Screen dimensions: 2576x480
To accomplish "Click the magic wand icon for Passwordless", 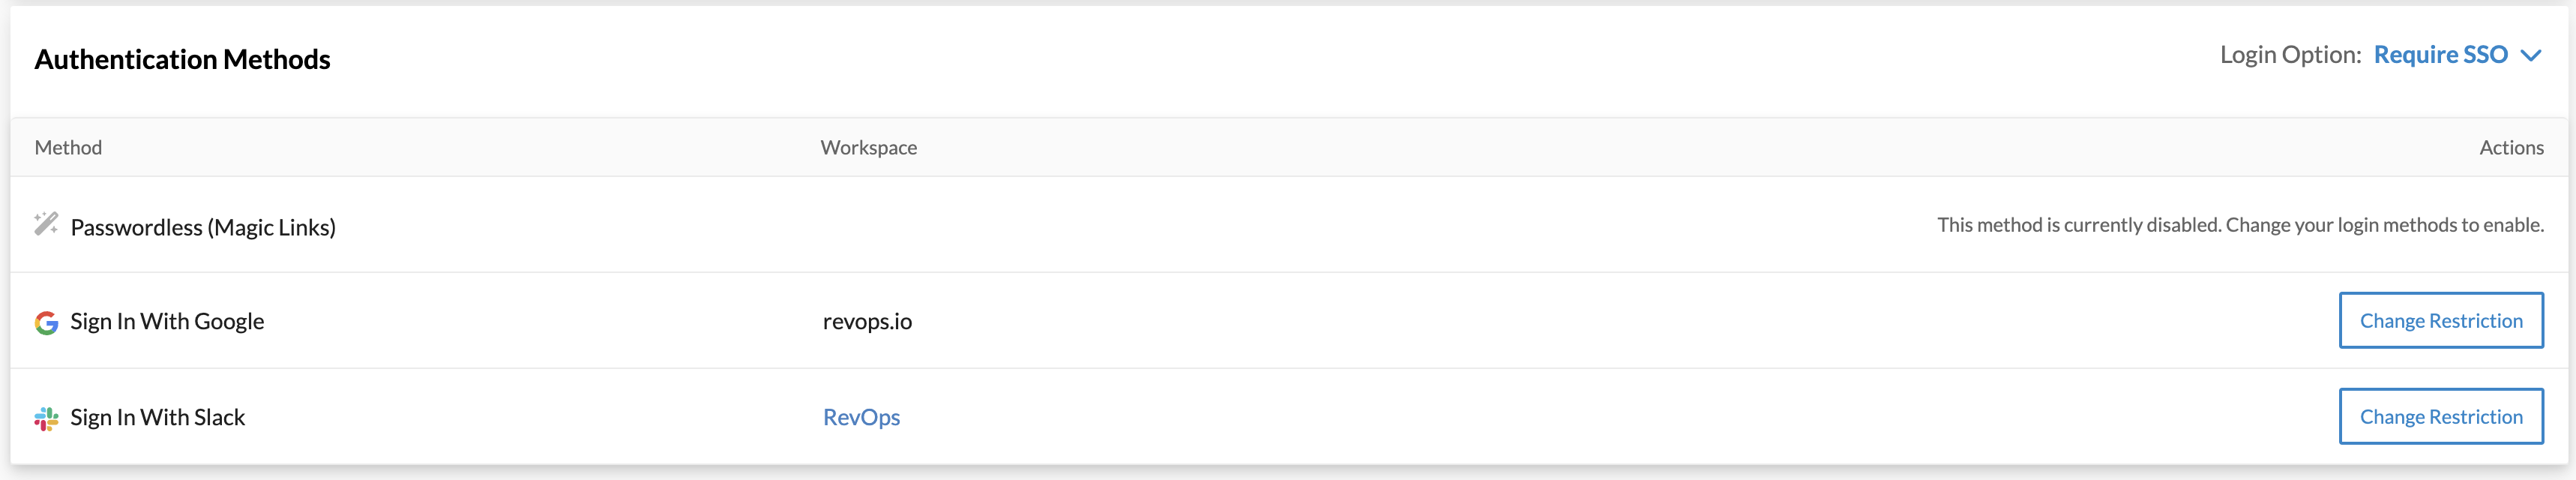I will [x=46, y=224].
